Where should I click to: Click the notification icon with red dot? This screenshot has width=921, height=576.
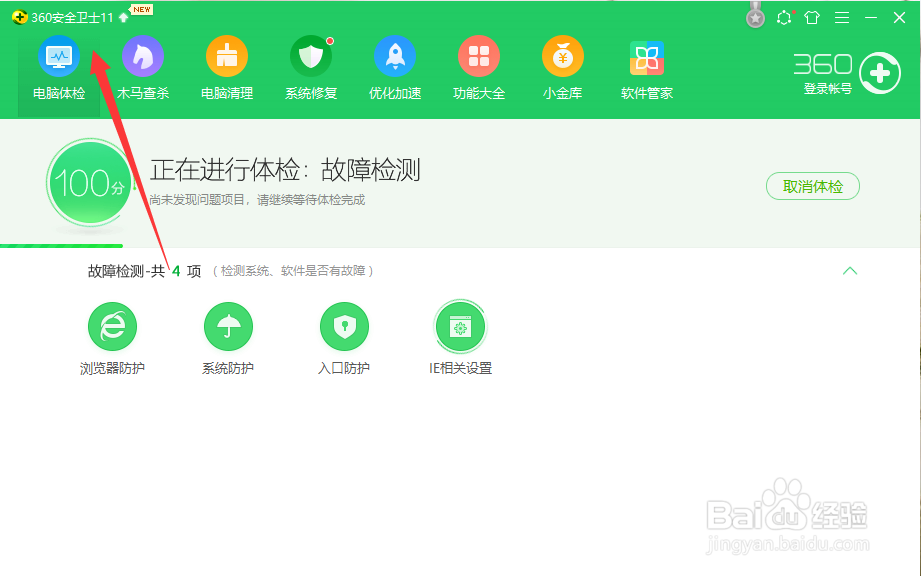point(784,18)
